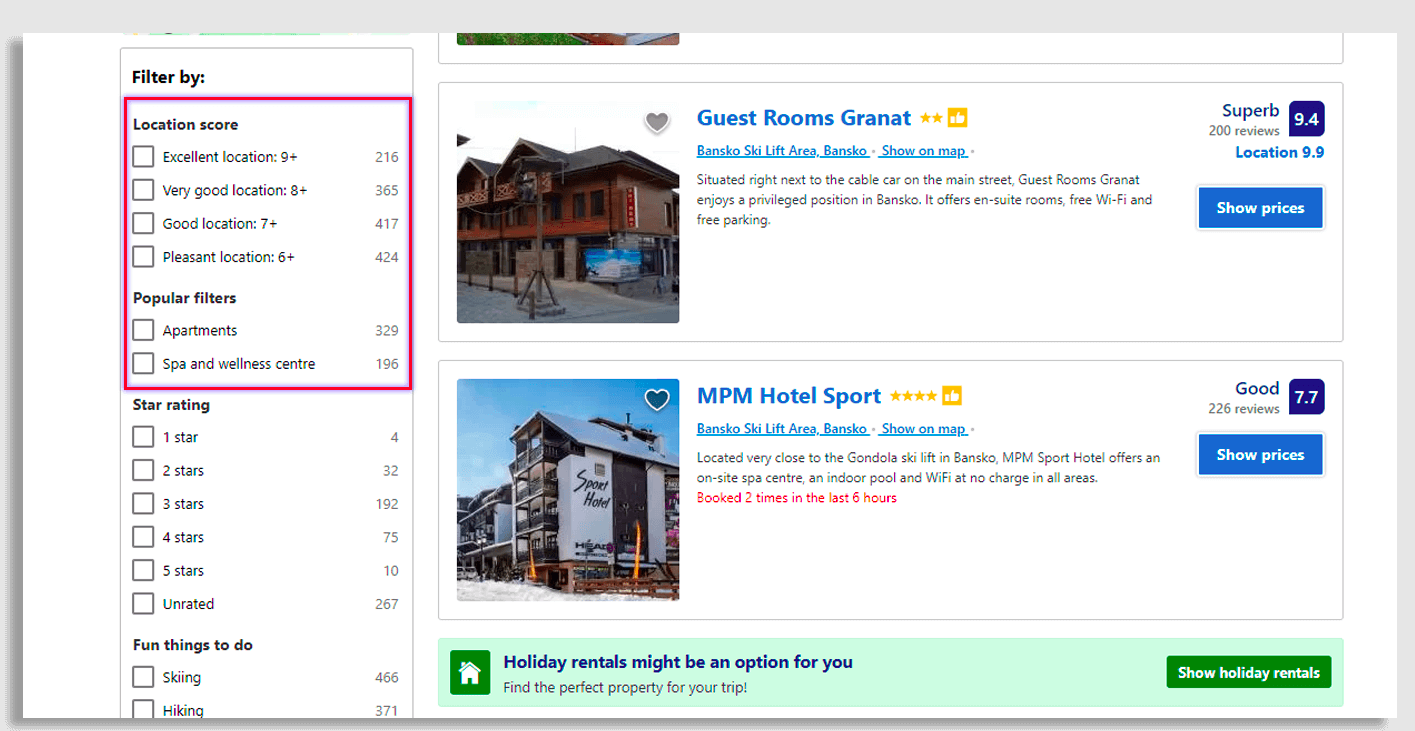
Task: Open the Guest Rooms Granat listing title
Action: coord(804,118)
